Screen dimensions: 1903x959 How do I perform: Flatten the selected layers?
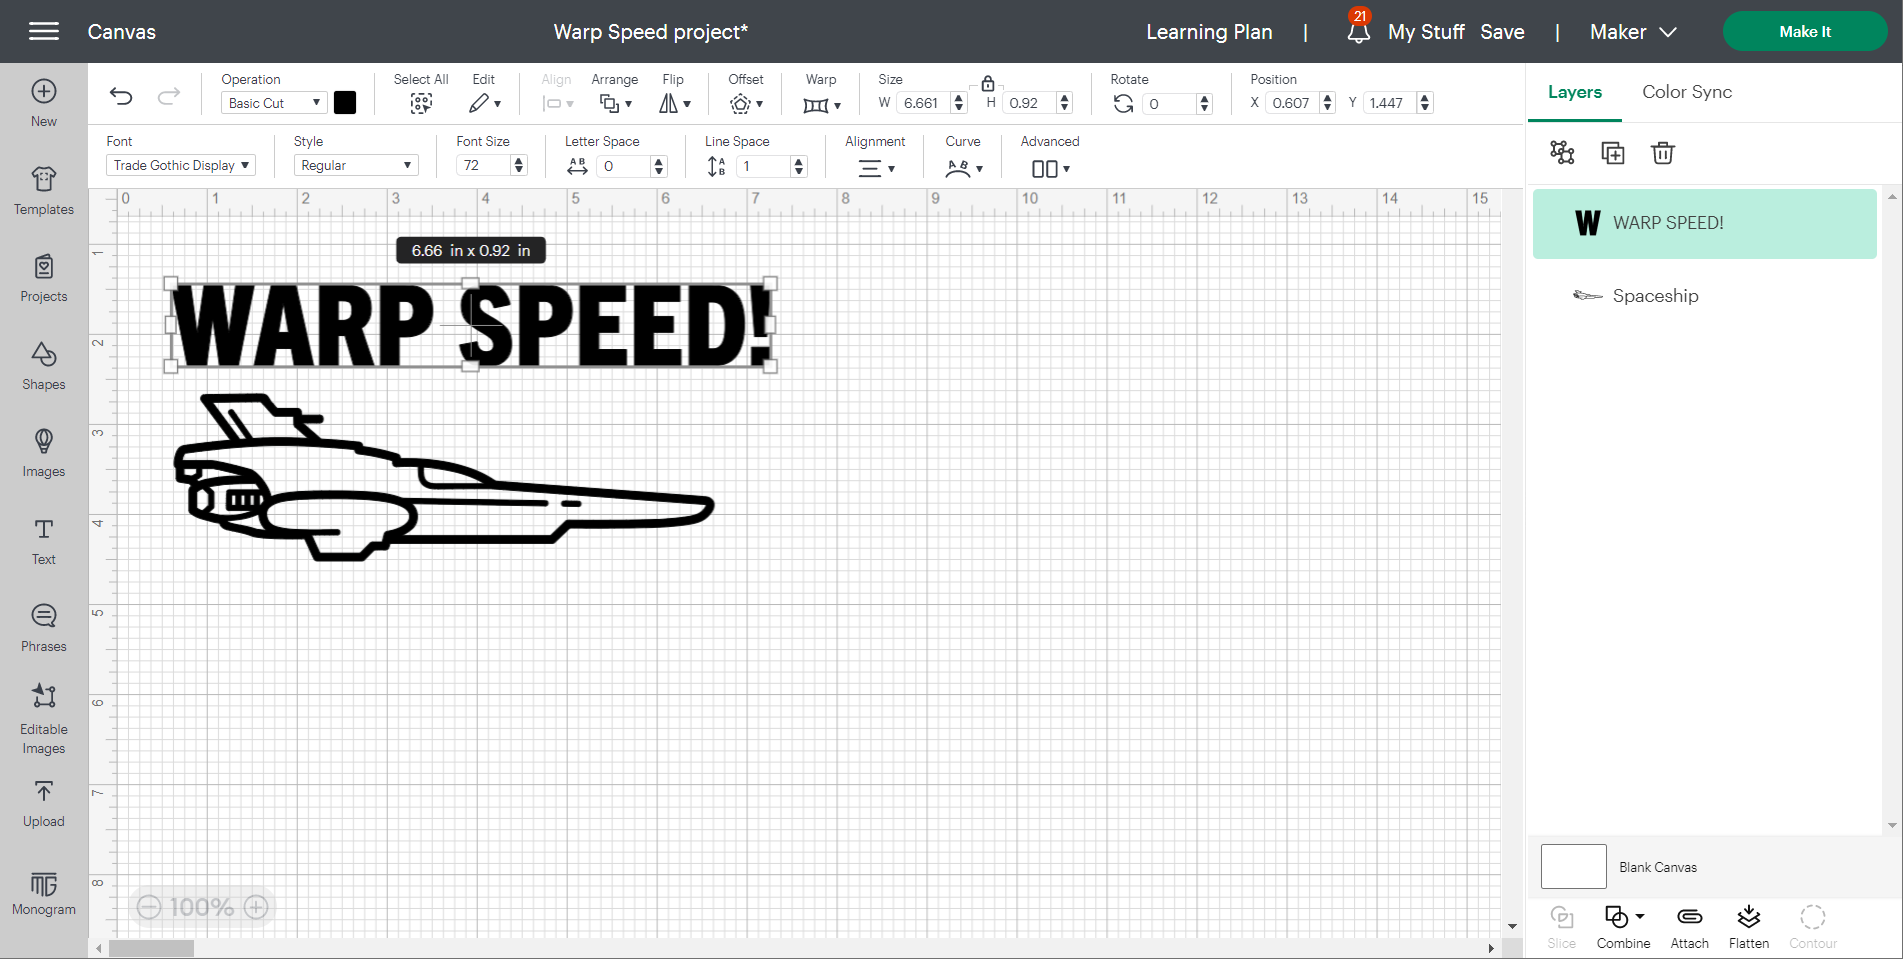click(x=1749, y=925)
